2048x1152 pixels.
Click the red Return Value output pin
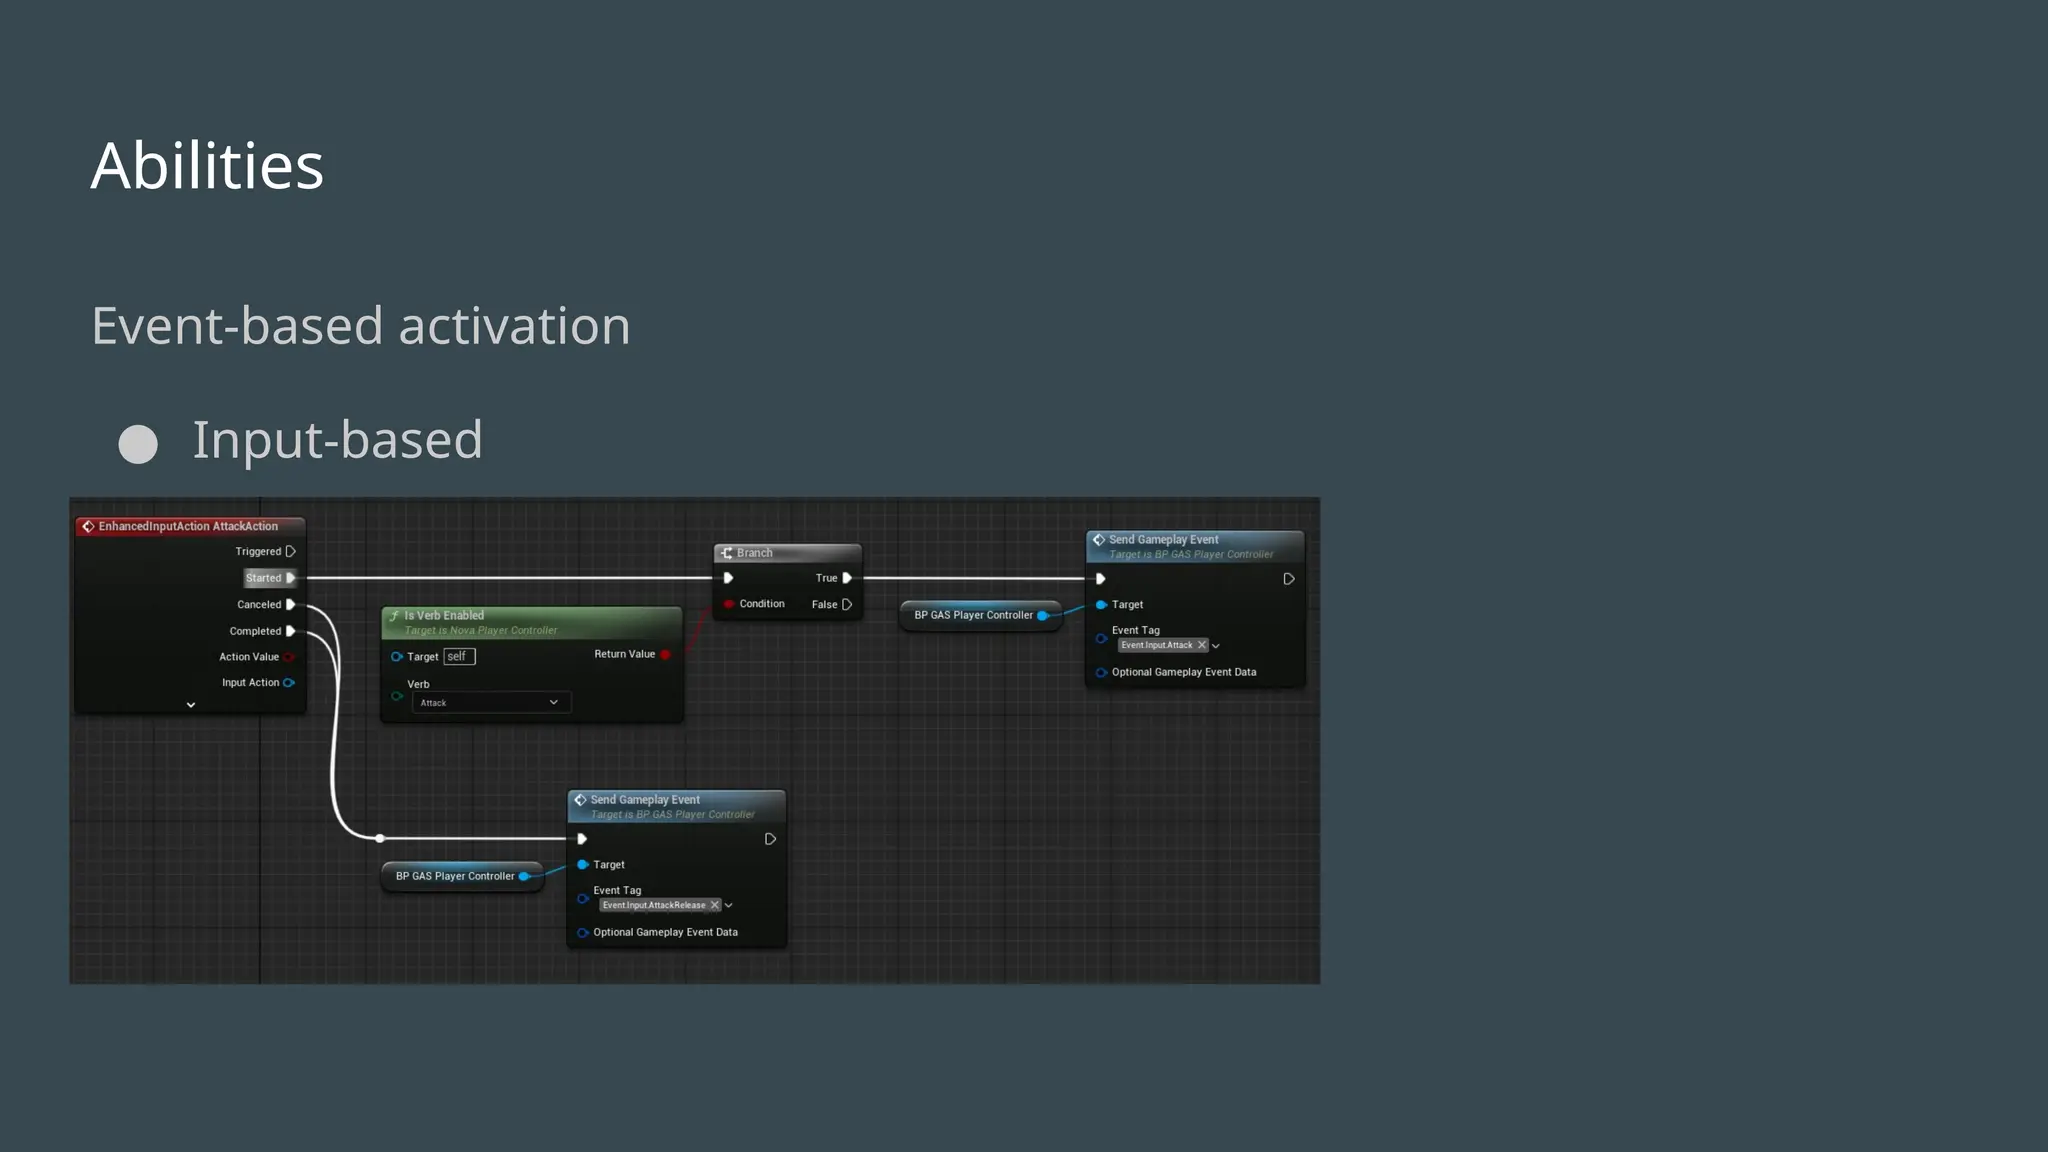click(665, 655)
